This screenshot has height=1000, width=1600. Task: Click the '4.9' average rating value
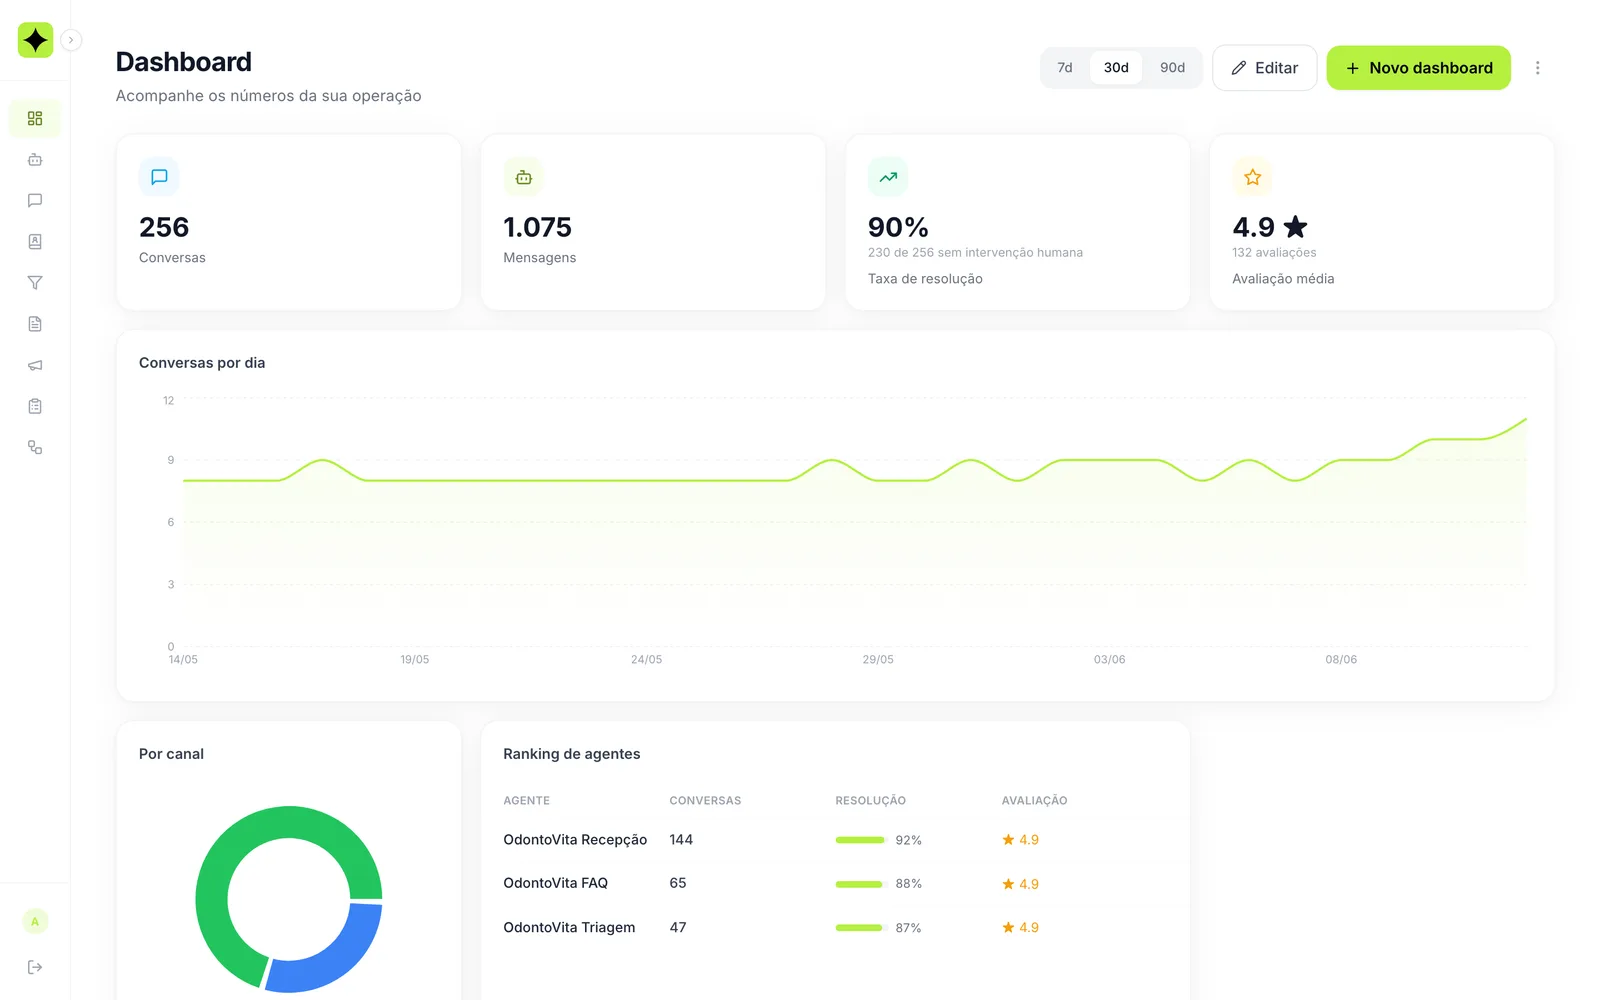click(x=1253, y=227)
